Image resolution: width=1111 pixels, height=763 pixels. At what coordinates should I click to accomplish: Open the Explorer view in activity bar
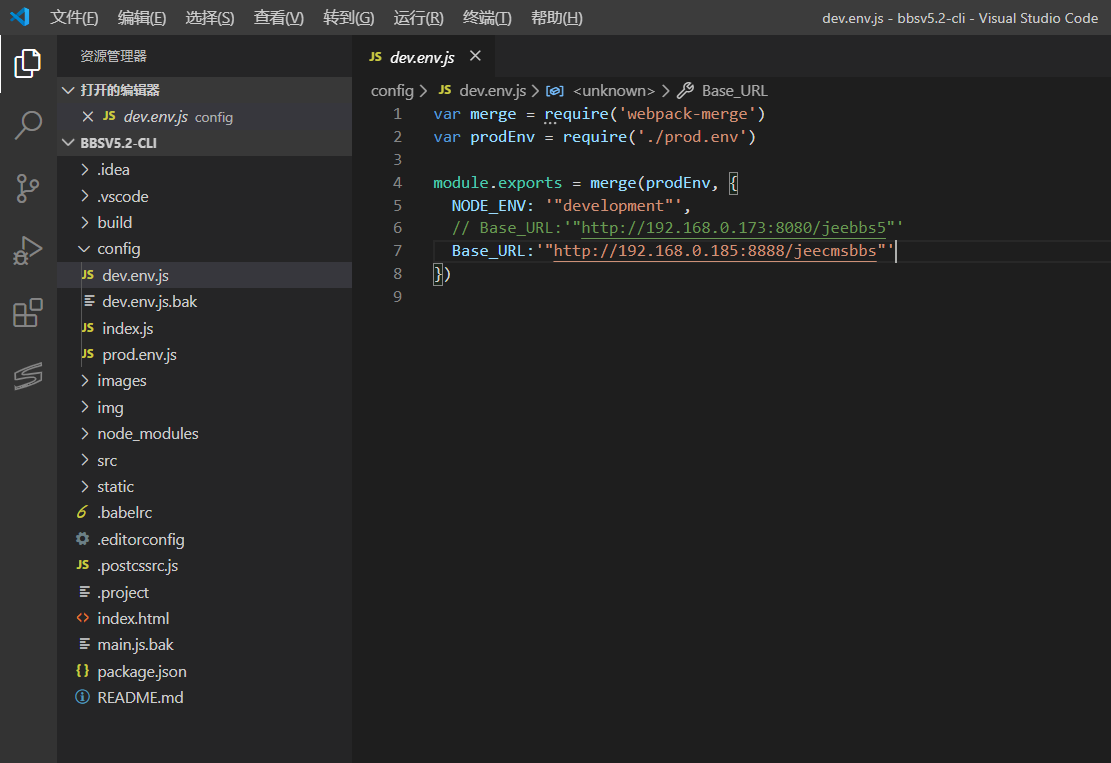pyautogui.click(x=28, y=63)
